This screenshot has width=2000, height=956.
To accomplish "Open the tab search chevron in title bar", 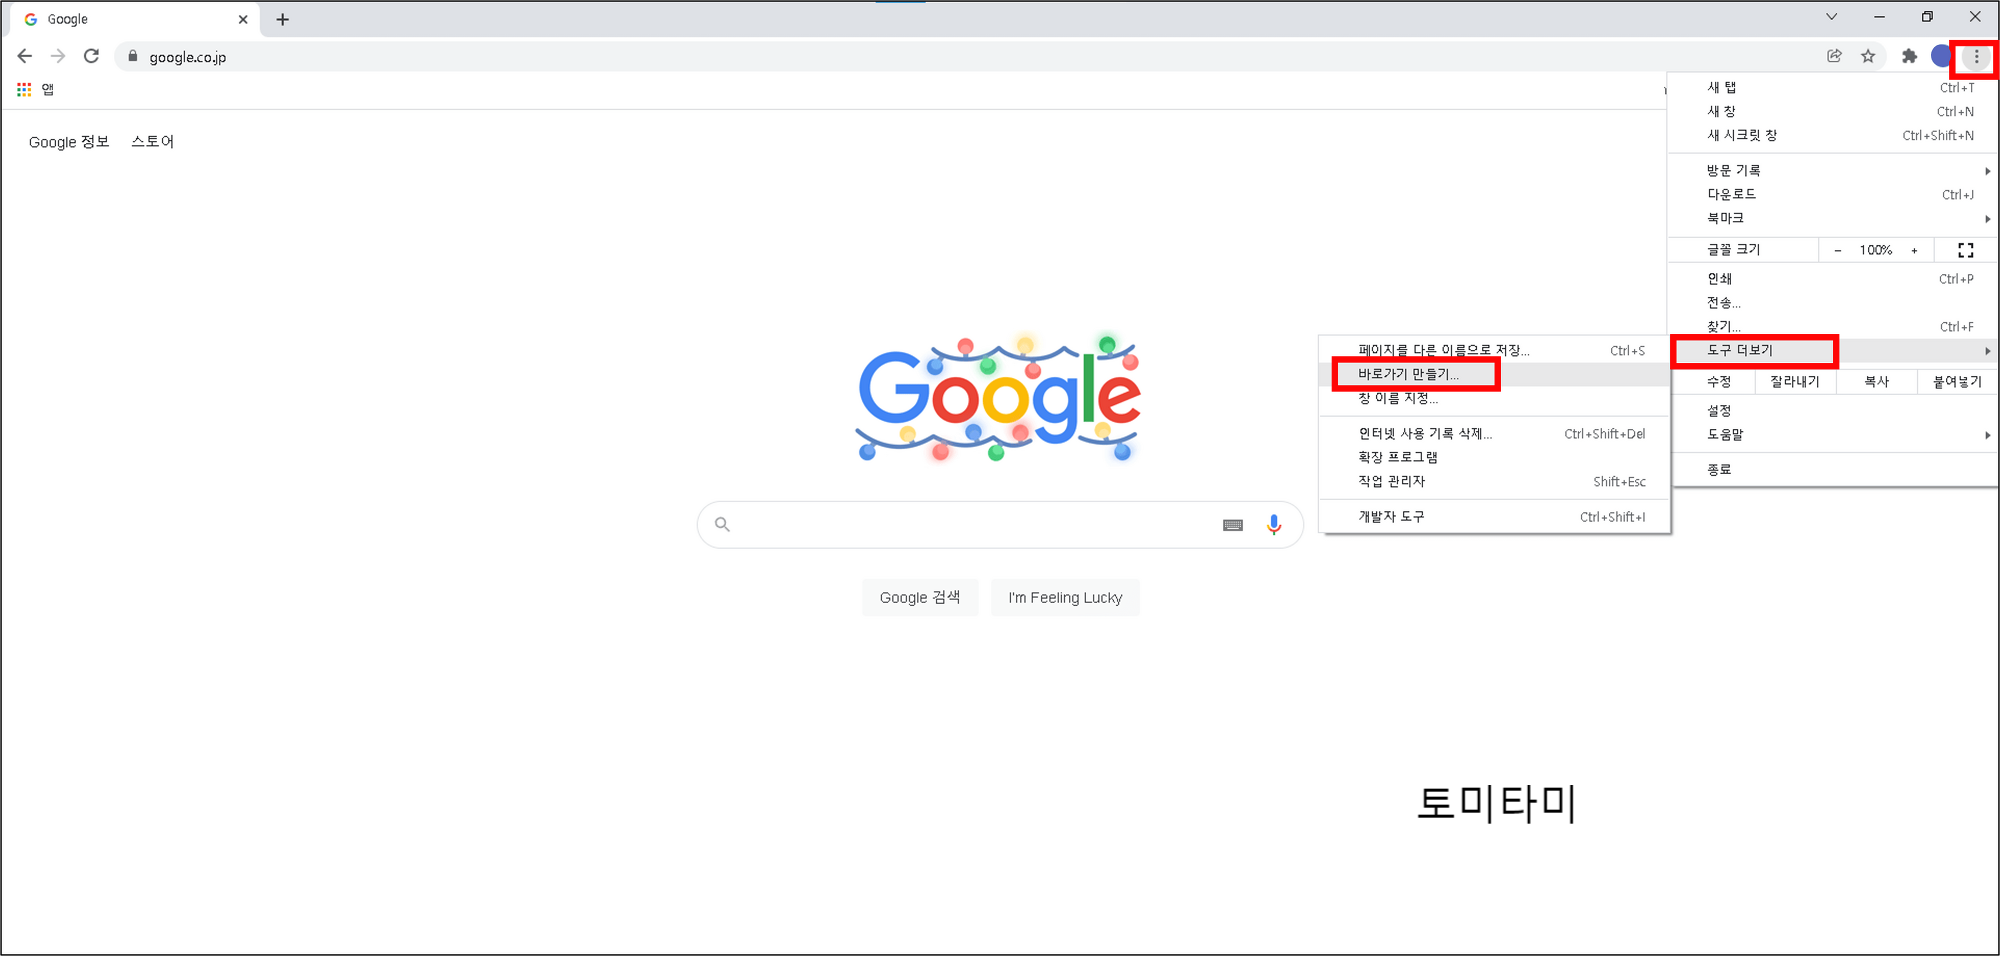I will (x=1831, y=17).
